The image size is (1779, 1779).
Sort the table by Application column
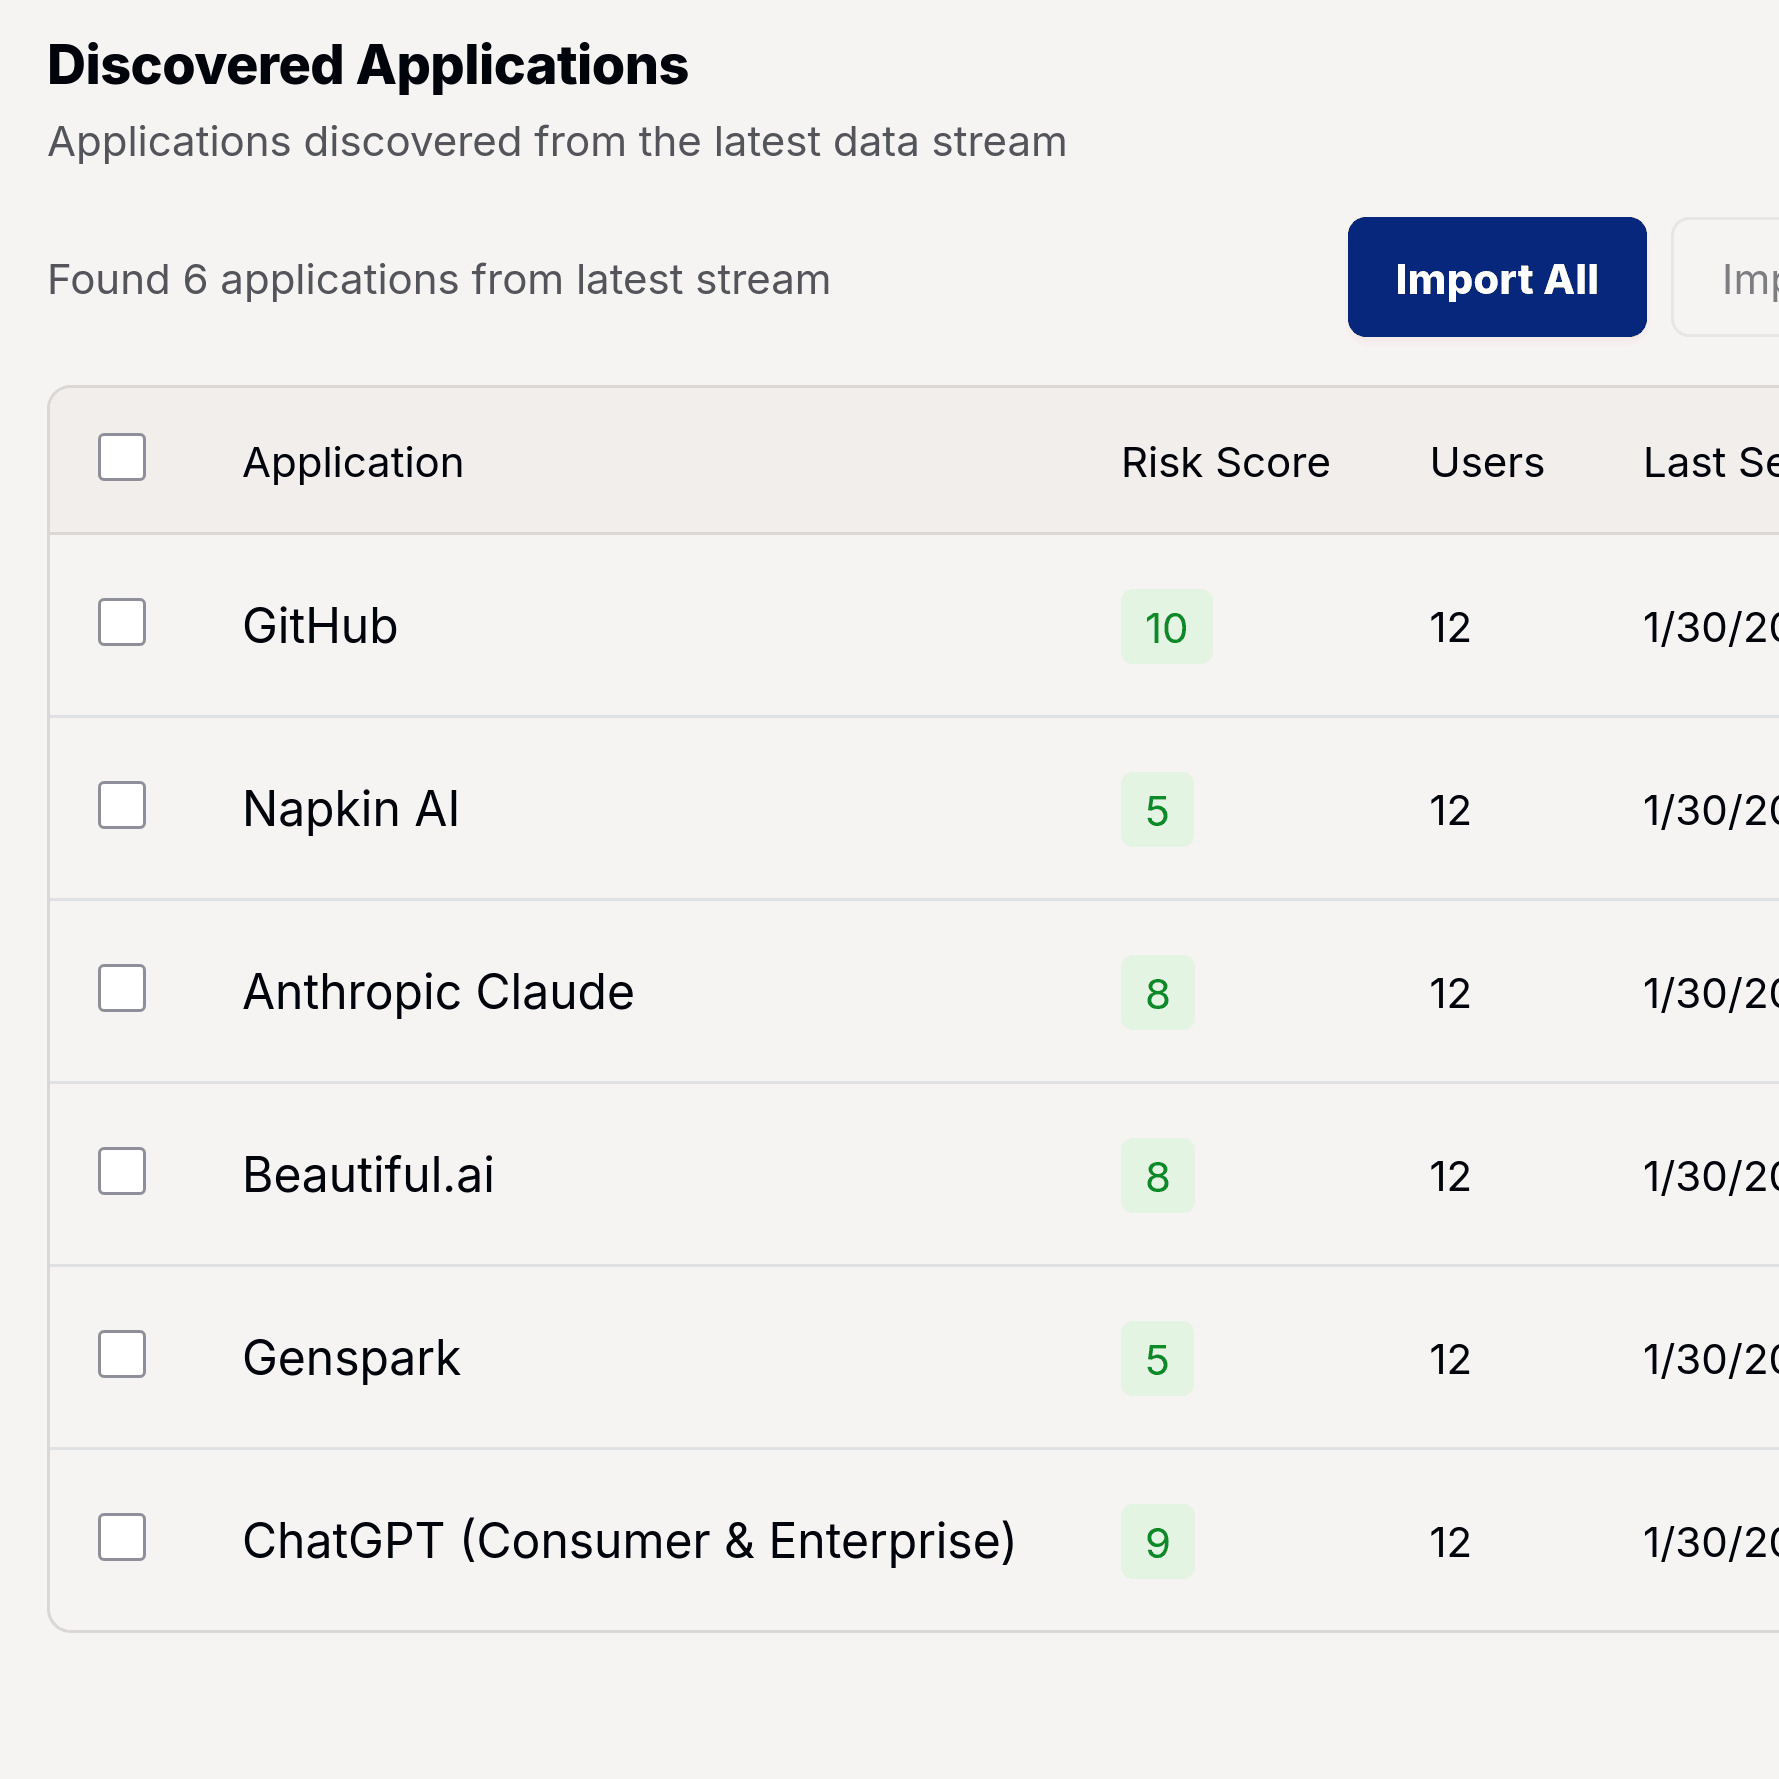click(x=352, y=461)
